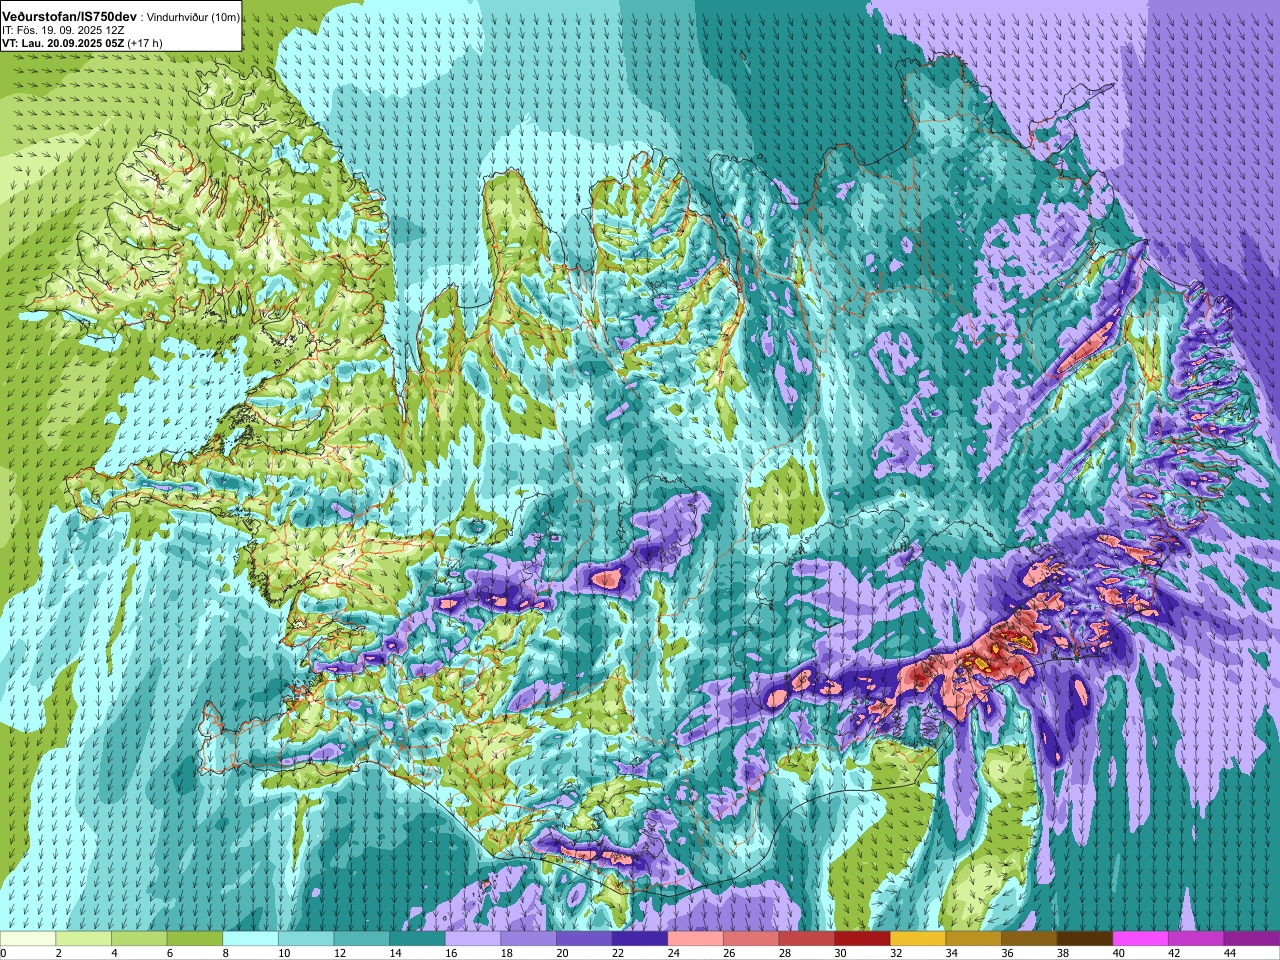The image size is (1280, 960).
Task: Click the 14–16 dark teal legend swatch
Action: [417, 939]
